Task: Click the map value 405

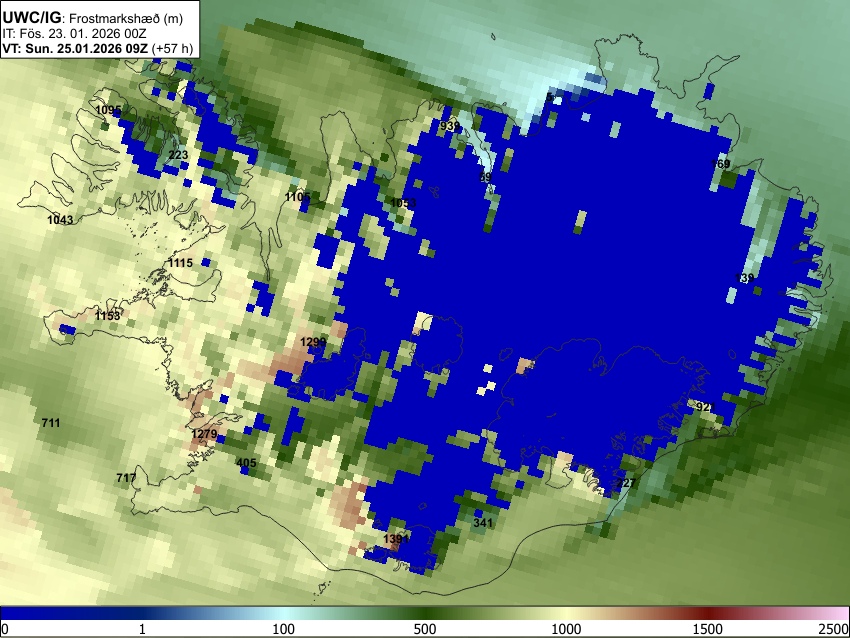Action: pyautogui.click(x=246, y=463)
